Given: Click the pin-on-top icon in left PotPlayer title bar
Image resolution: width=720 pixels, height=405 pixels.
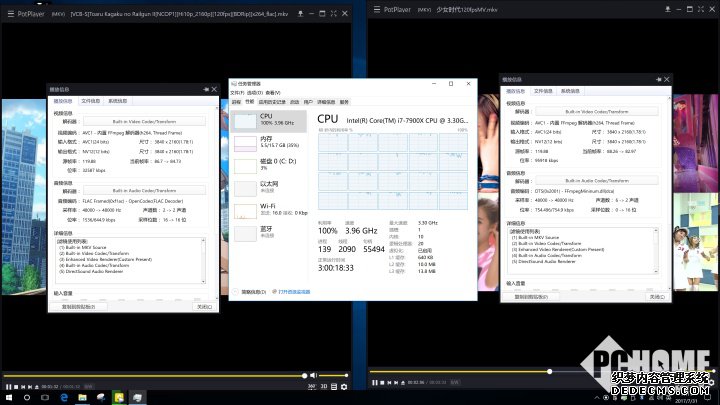Looking at the screenshot, I should coord(300,14).
